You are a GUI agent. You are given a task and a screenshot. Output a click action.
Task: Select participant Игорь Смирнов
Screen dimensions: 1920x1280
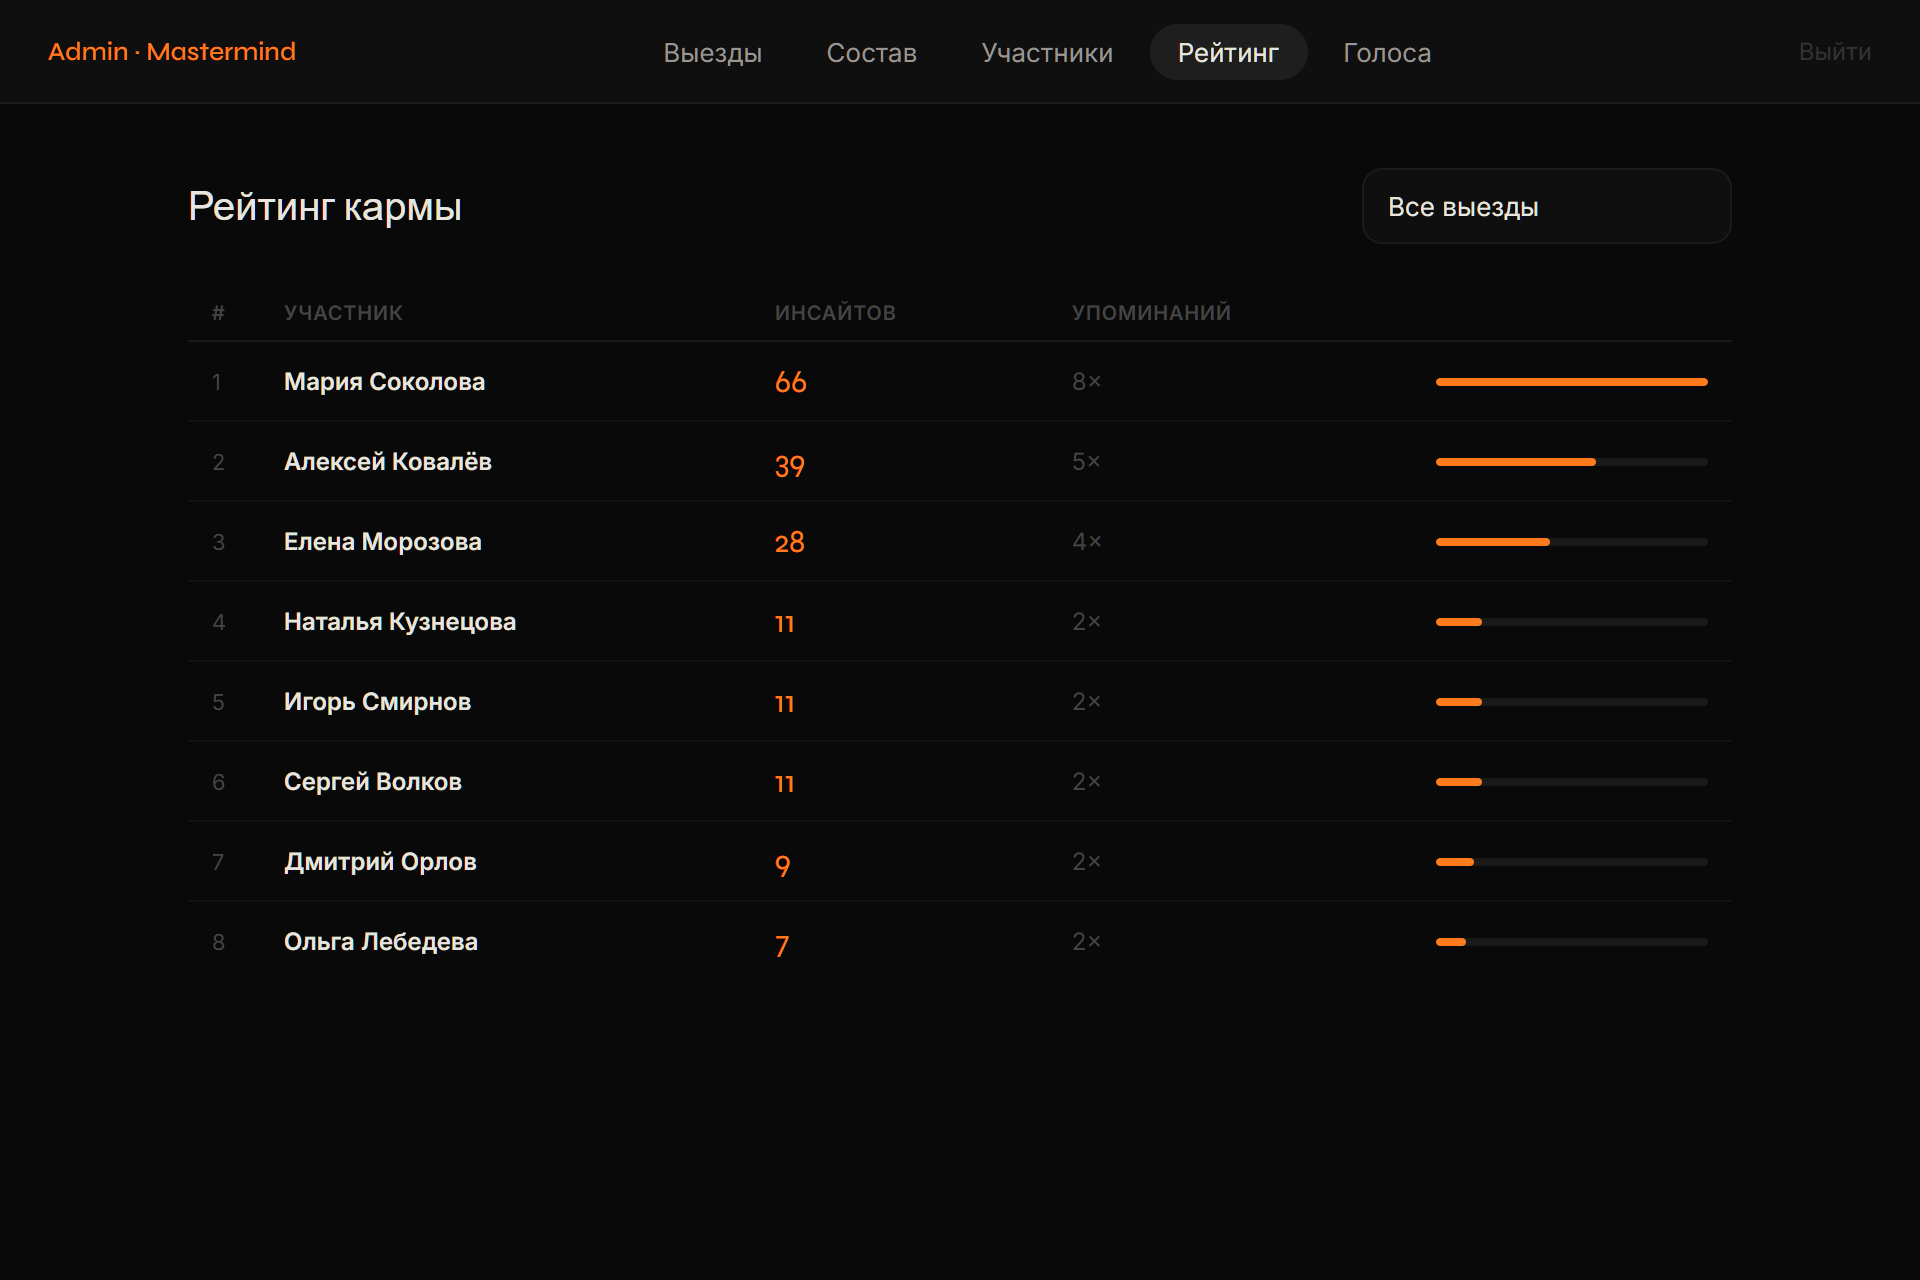click(x=377, y=702)
